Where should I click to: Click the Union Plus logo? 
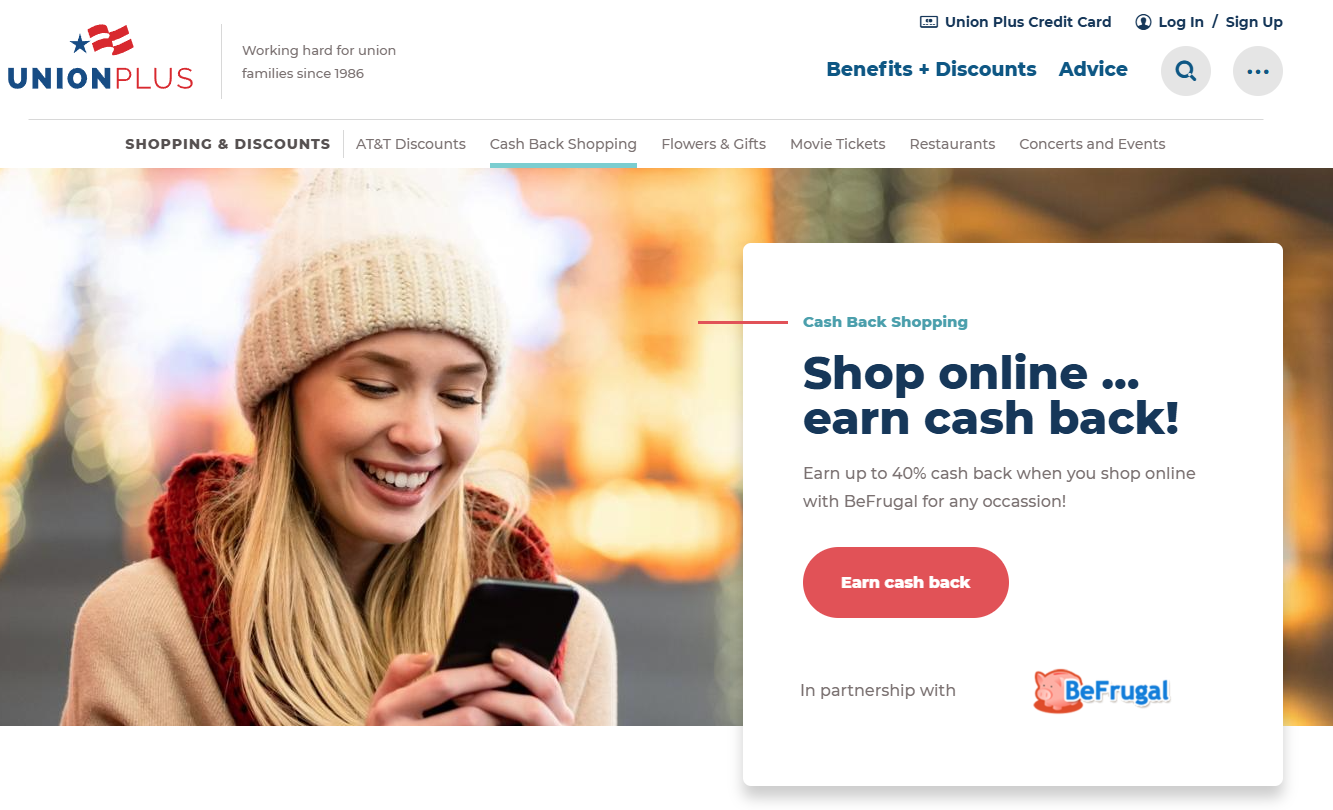pos(100,58)
